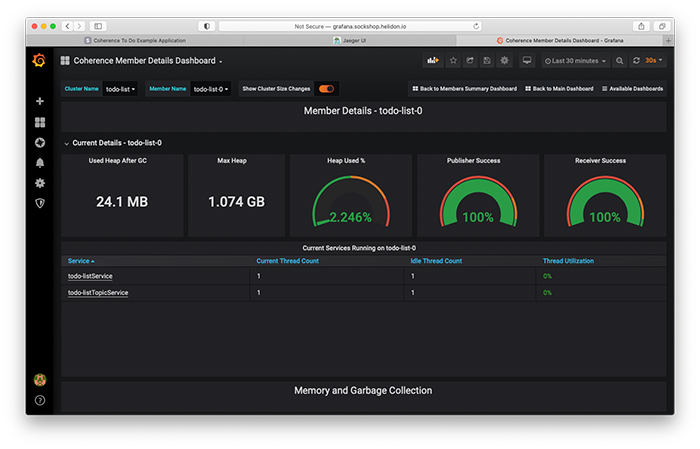Open the Server Admin shield icon
The width and height of the screenshot is (700, 449).
[x=40, y=203]
